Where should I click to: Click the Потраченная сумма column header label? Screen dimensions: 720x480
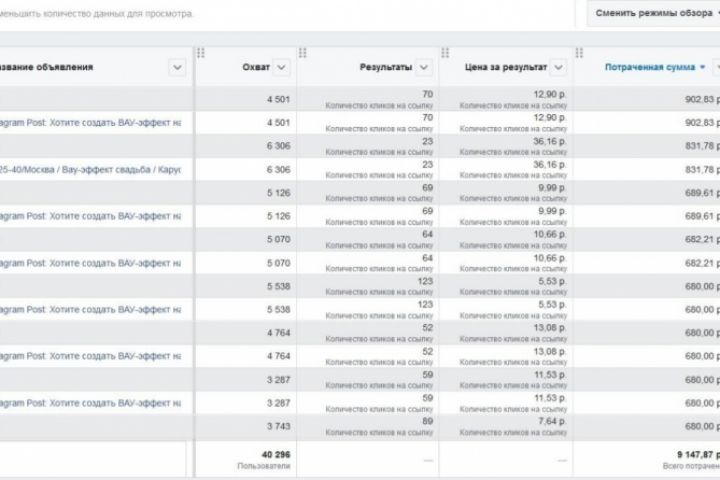(x=650, y=67)
